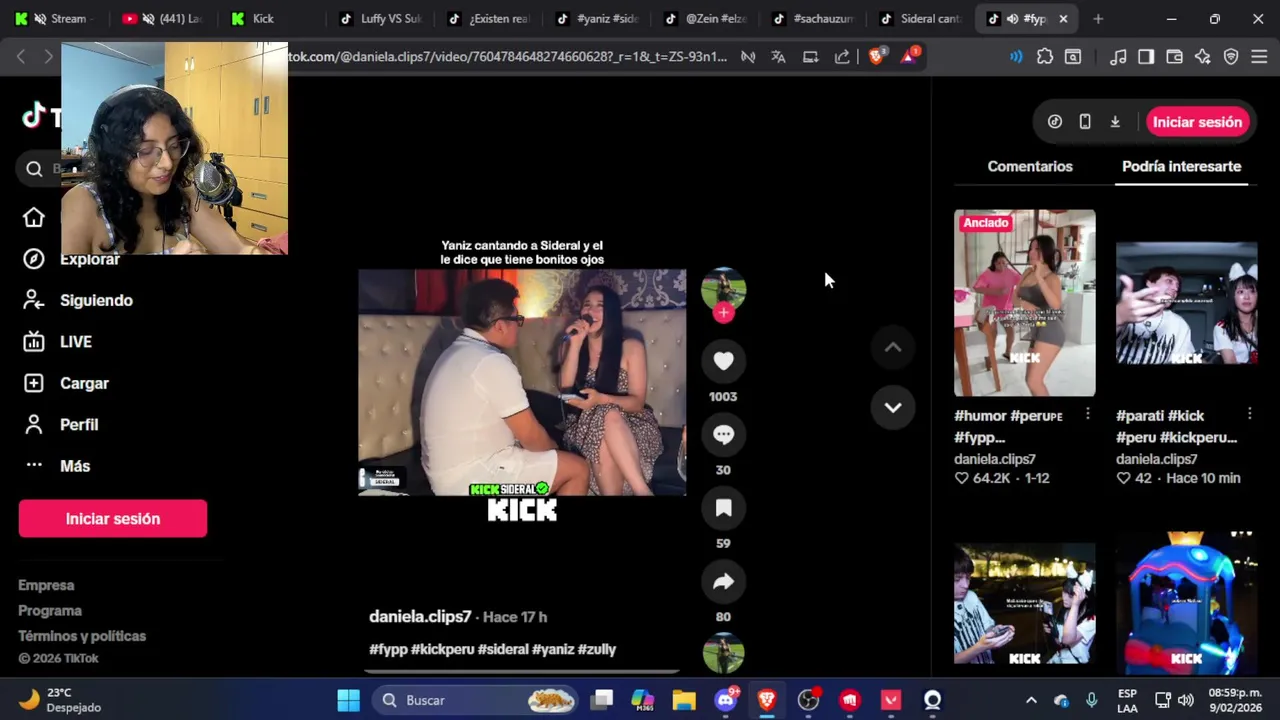1280x720 pixels.
Task: Show hidden system tray icons
Action: [1031, 700]
